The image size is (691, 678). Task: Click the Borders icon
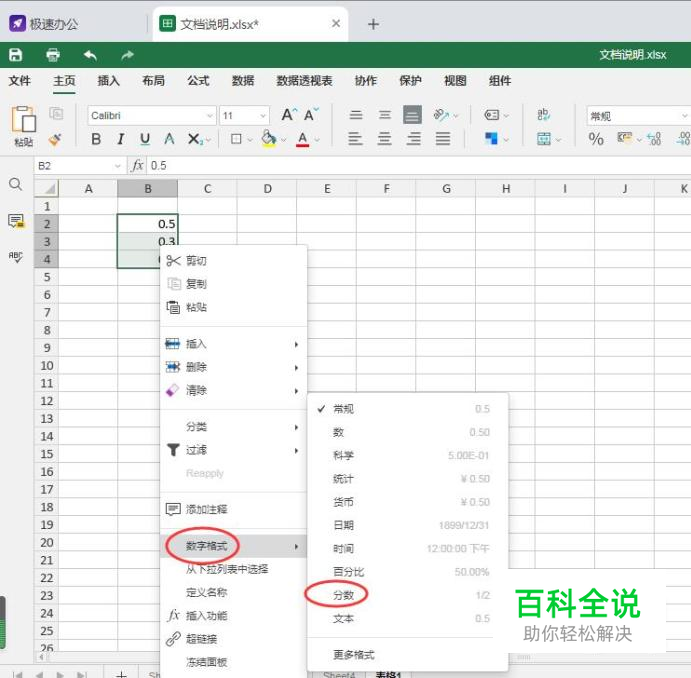(237, 139)
